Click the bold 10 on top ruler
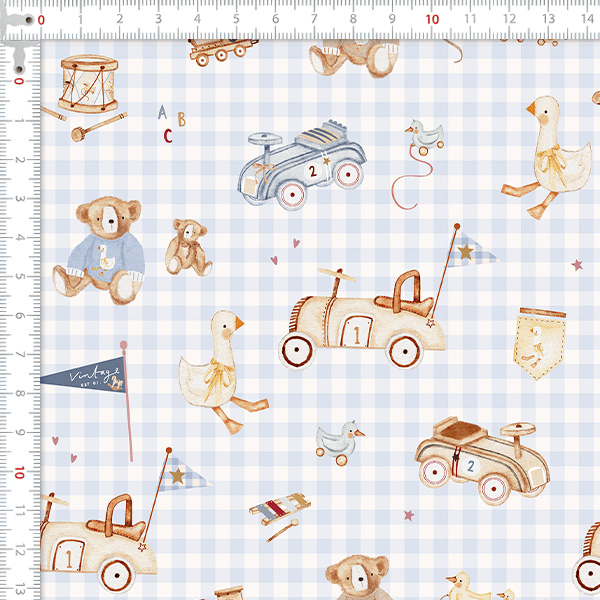This screenshot has width=600, height=600. (x=431, y=18)
